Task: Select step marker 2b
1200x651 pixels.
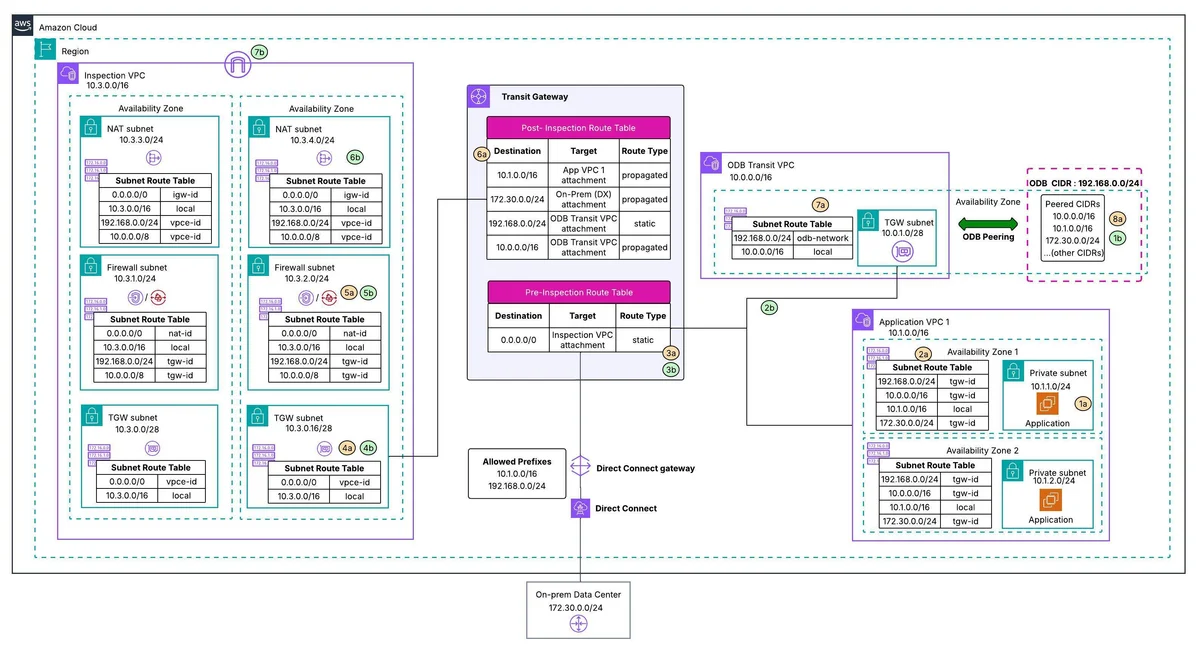Action: (769, 307)
